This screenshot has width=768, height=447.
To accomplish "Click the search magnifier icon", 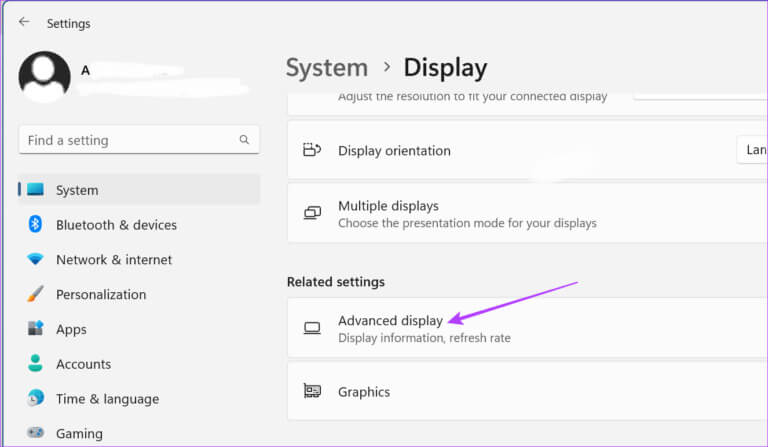I will (x=244, y=140).
